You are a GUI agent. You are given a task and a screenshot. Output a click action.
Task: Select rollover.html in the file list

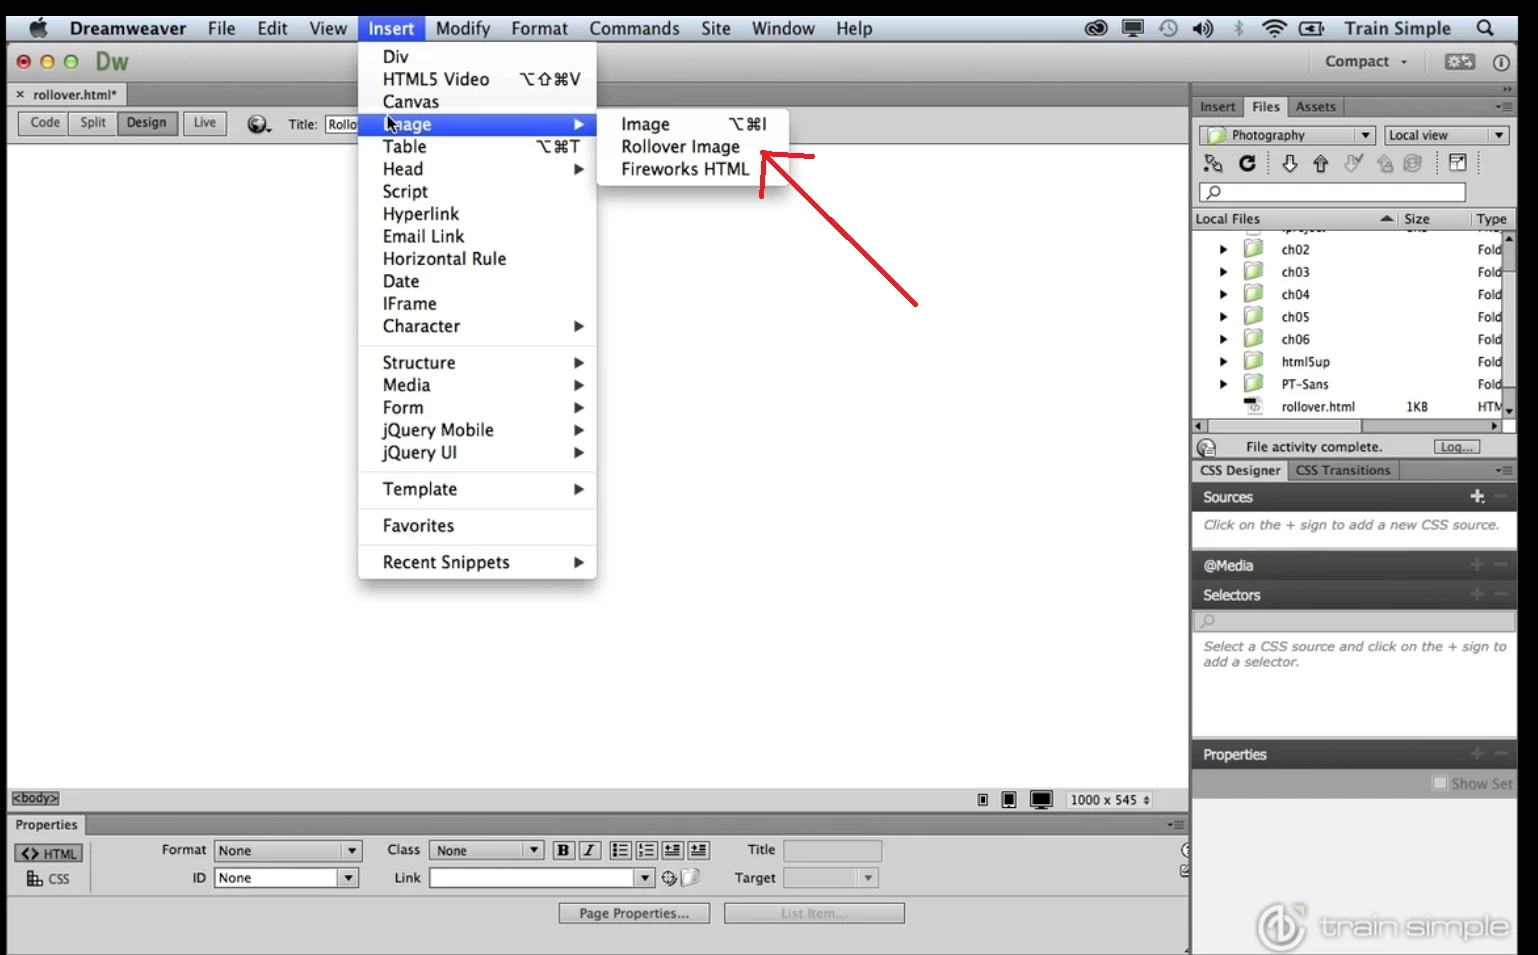[1318, 407]
